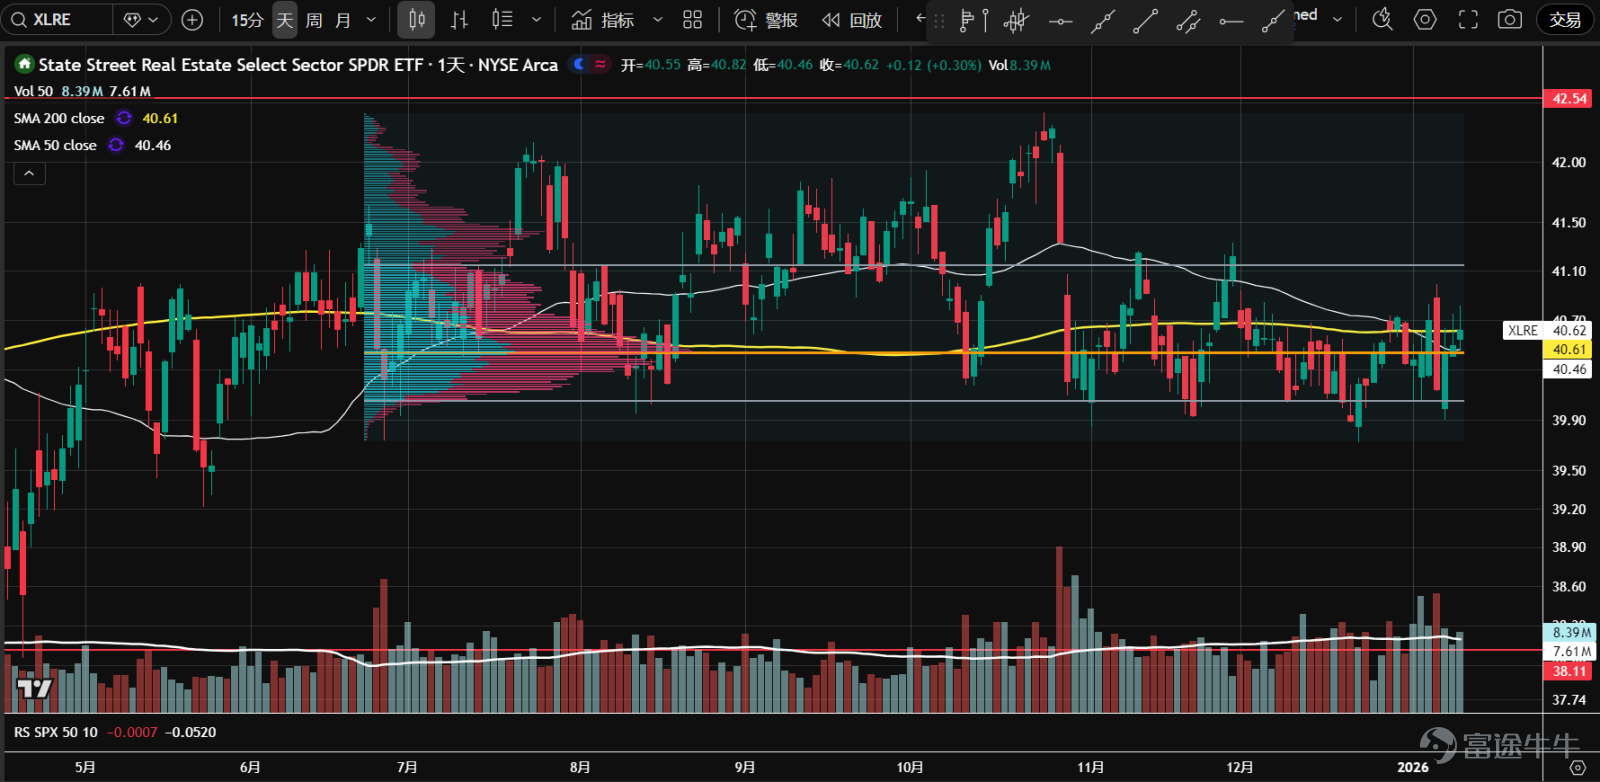Take a chart snapshot with camera icon

point(1510,19)
